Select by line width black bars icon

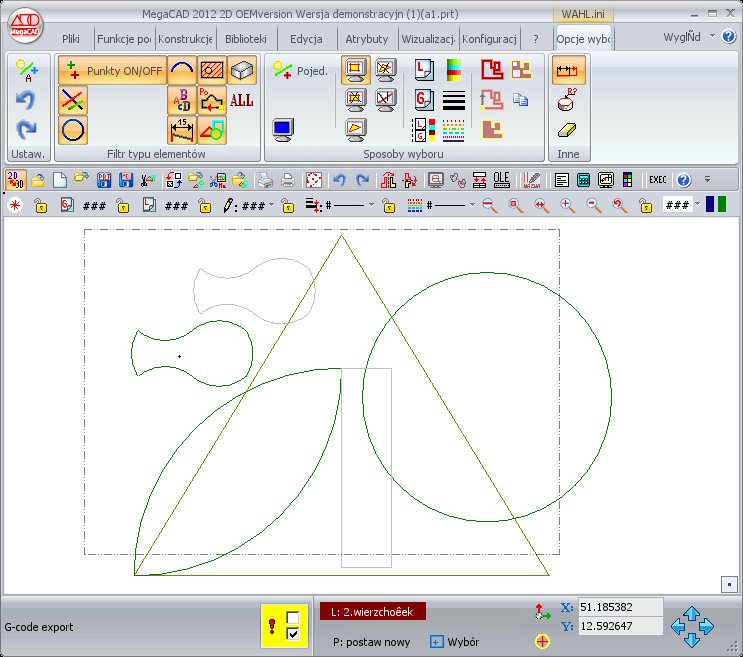(x=453, y=100)
